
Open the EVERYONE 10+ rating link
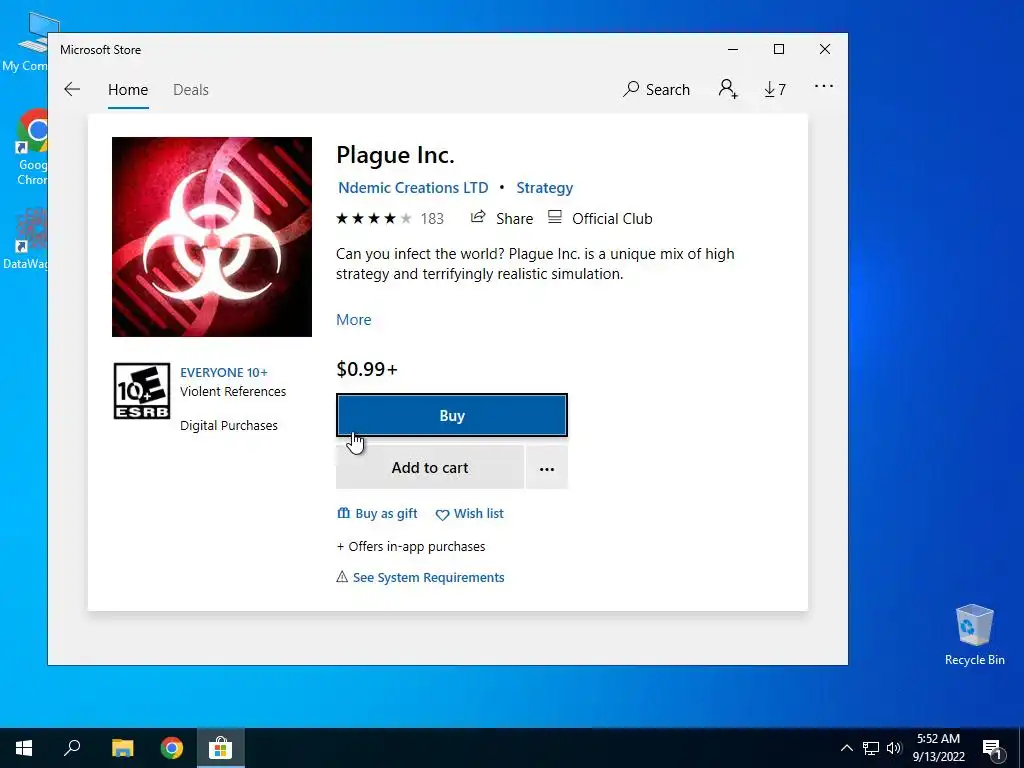pos(224,372)
